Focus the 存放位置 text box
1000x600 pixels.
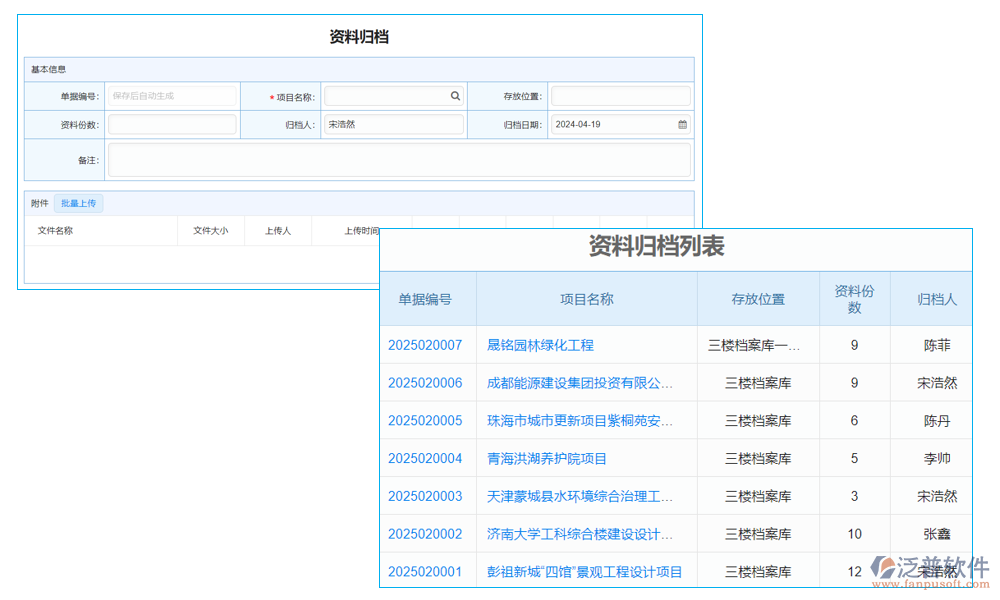coord(620,95)
